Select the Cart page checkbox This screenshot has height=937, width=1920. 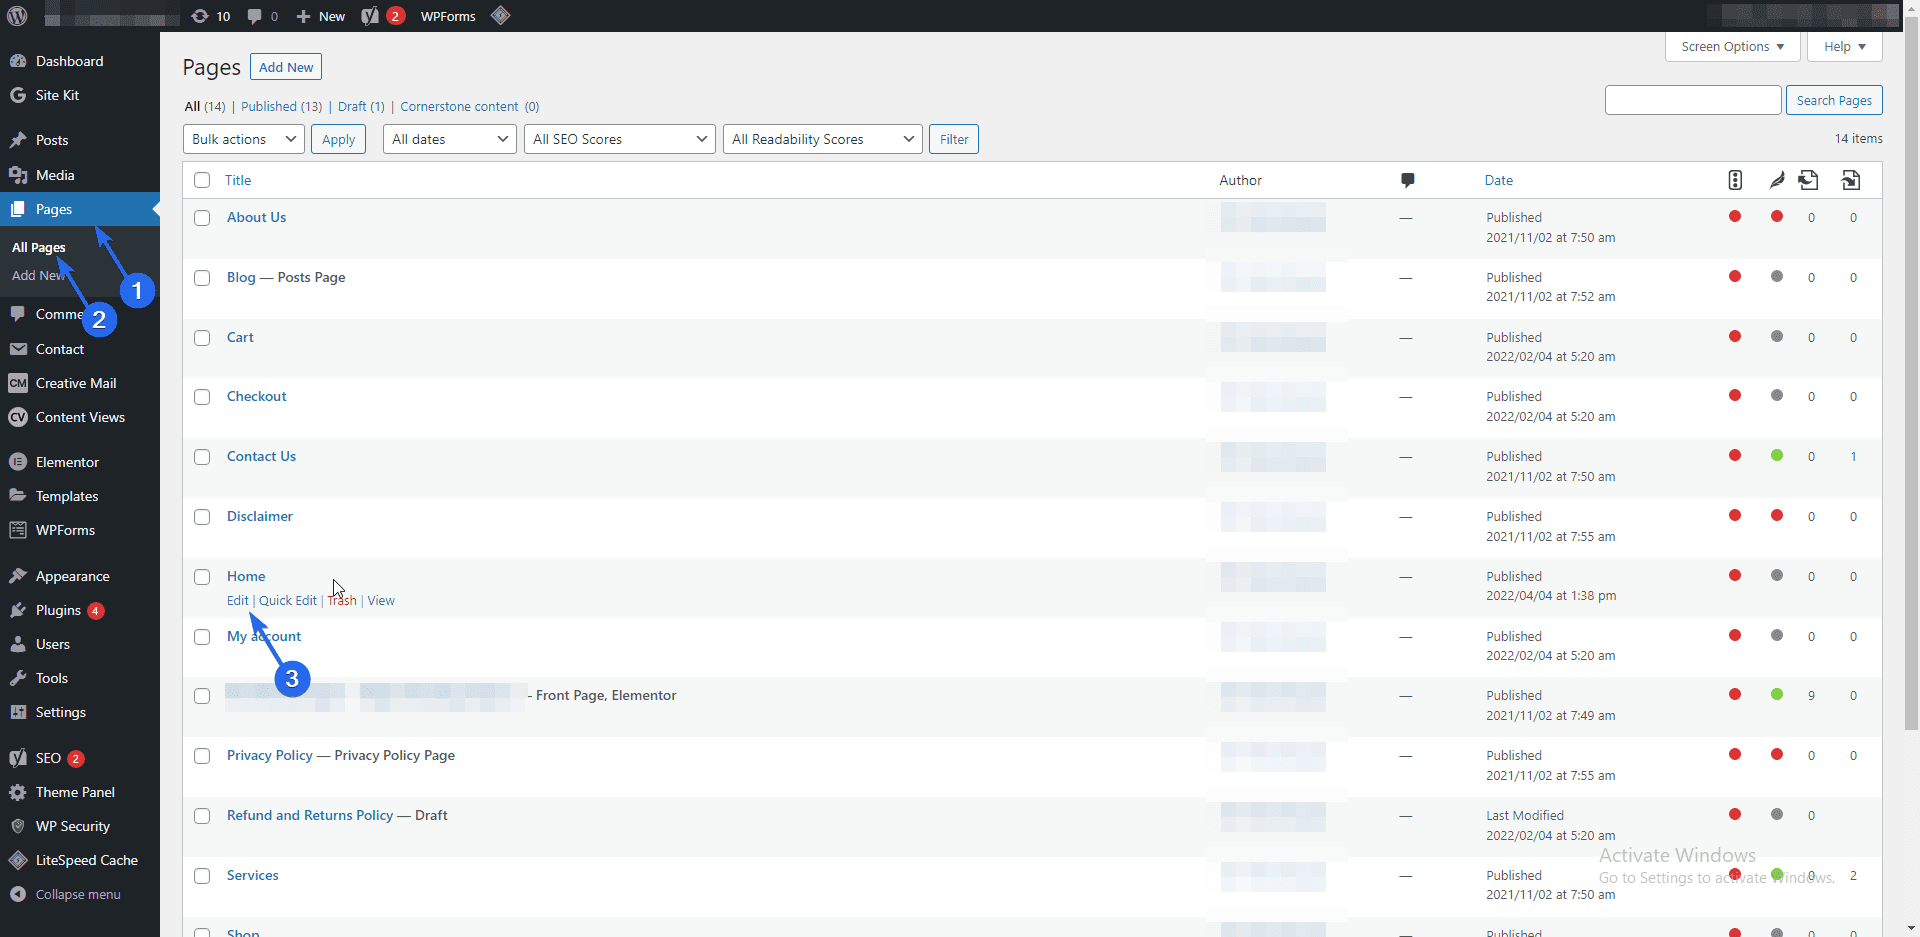pyautogui.click(x=202, y=338)
